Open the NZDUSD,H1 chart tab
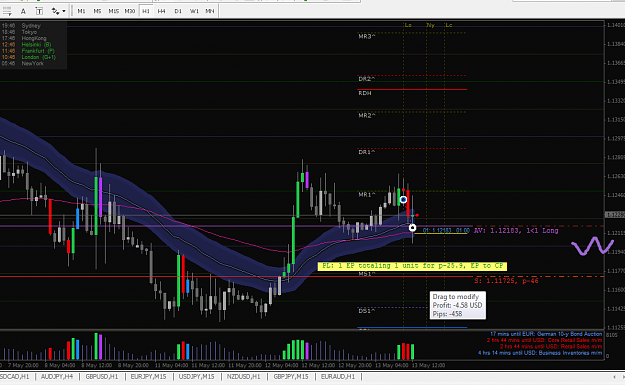Viewport: 625px width, 385px height. click(243, 377)
